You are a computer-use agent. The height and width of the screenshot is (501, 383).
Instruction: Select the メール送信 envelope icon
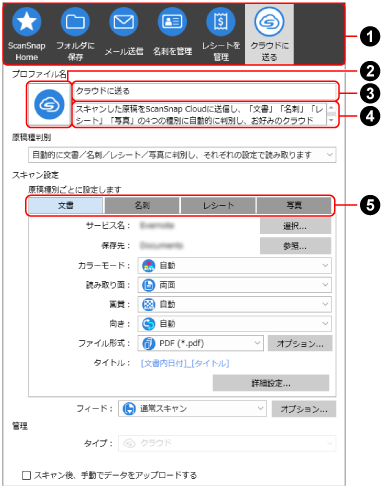pyautogui.click(x=124, y=22)
